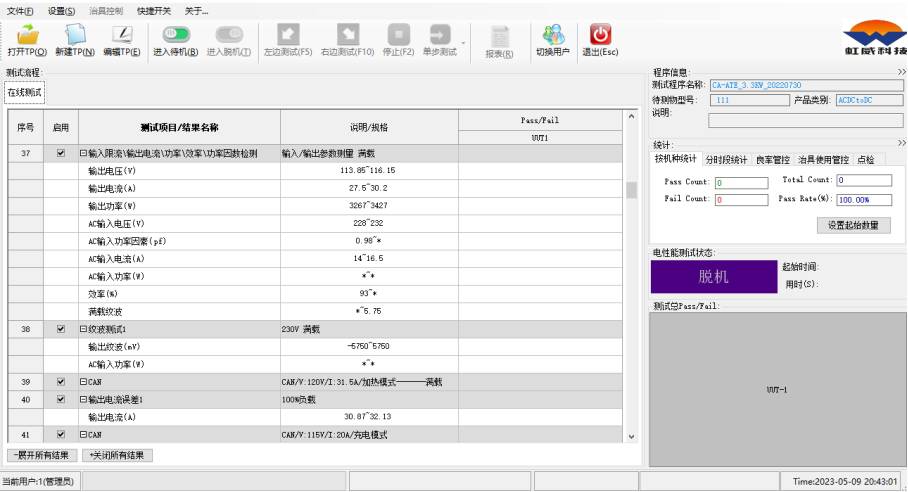Click the 测试项目/结果名称 column header
Viewport: 908px width, 492px height.
(180, 127)
